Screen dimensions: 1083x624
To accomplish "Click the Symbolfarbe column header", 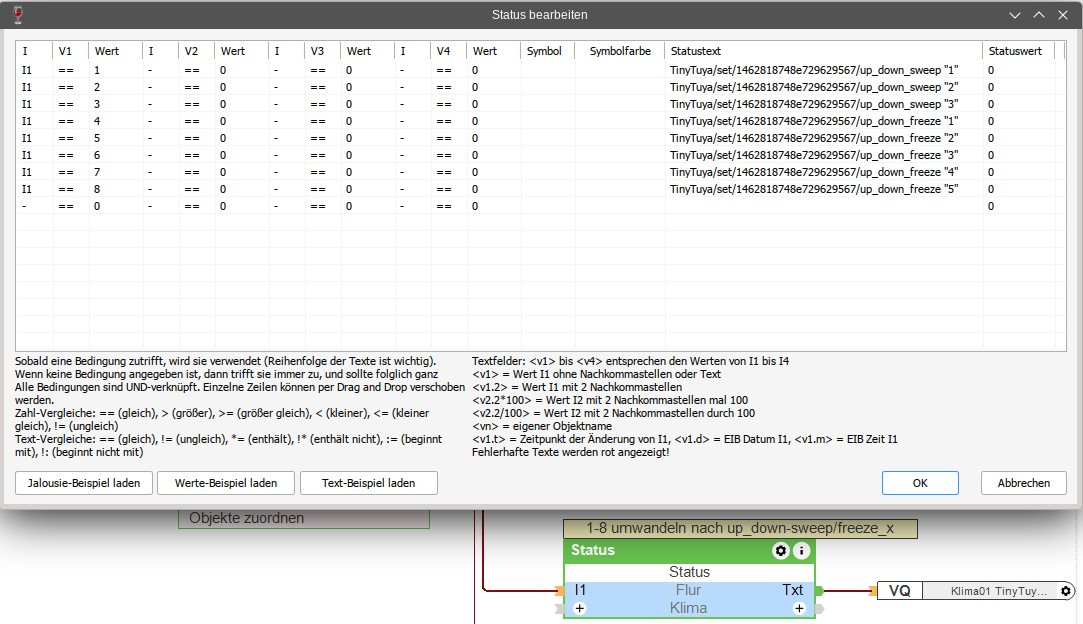I will pyautogui.click(x=620, y=51).
